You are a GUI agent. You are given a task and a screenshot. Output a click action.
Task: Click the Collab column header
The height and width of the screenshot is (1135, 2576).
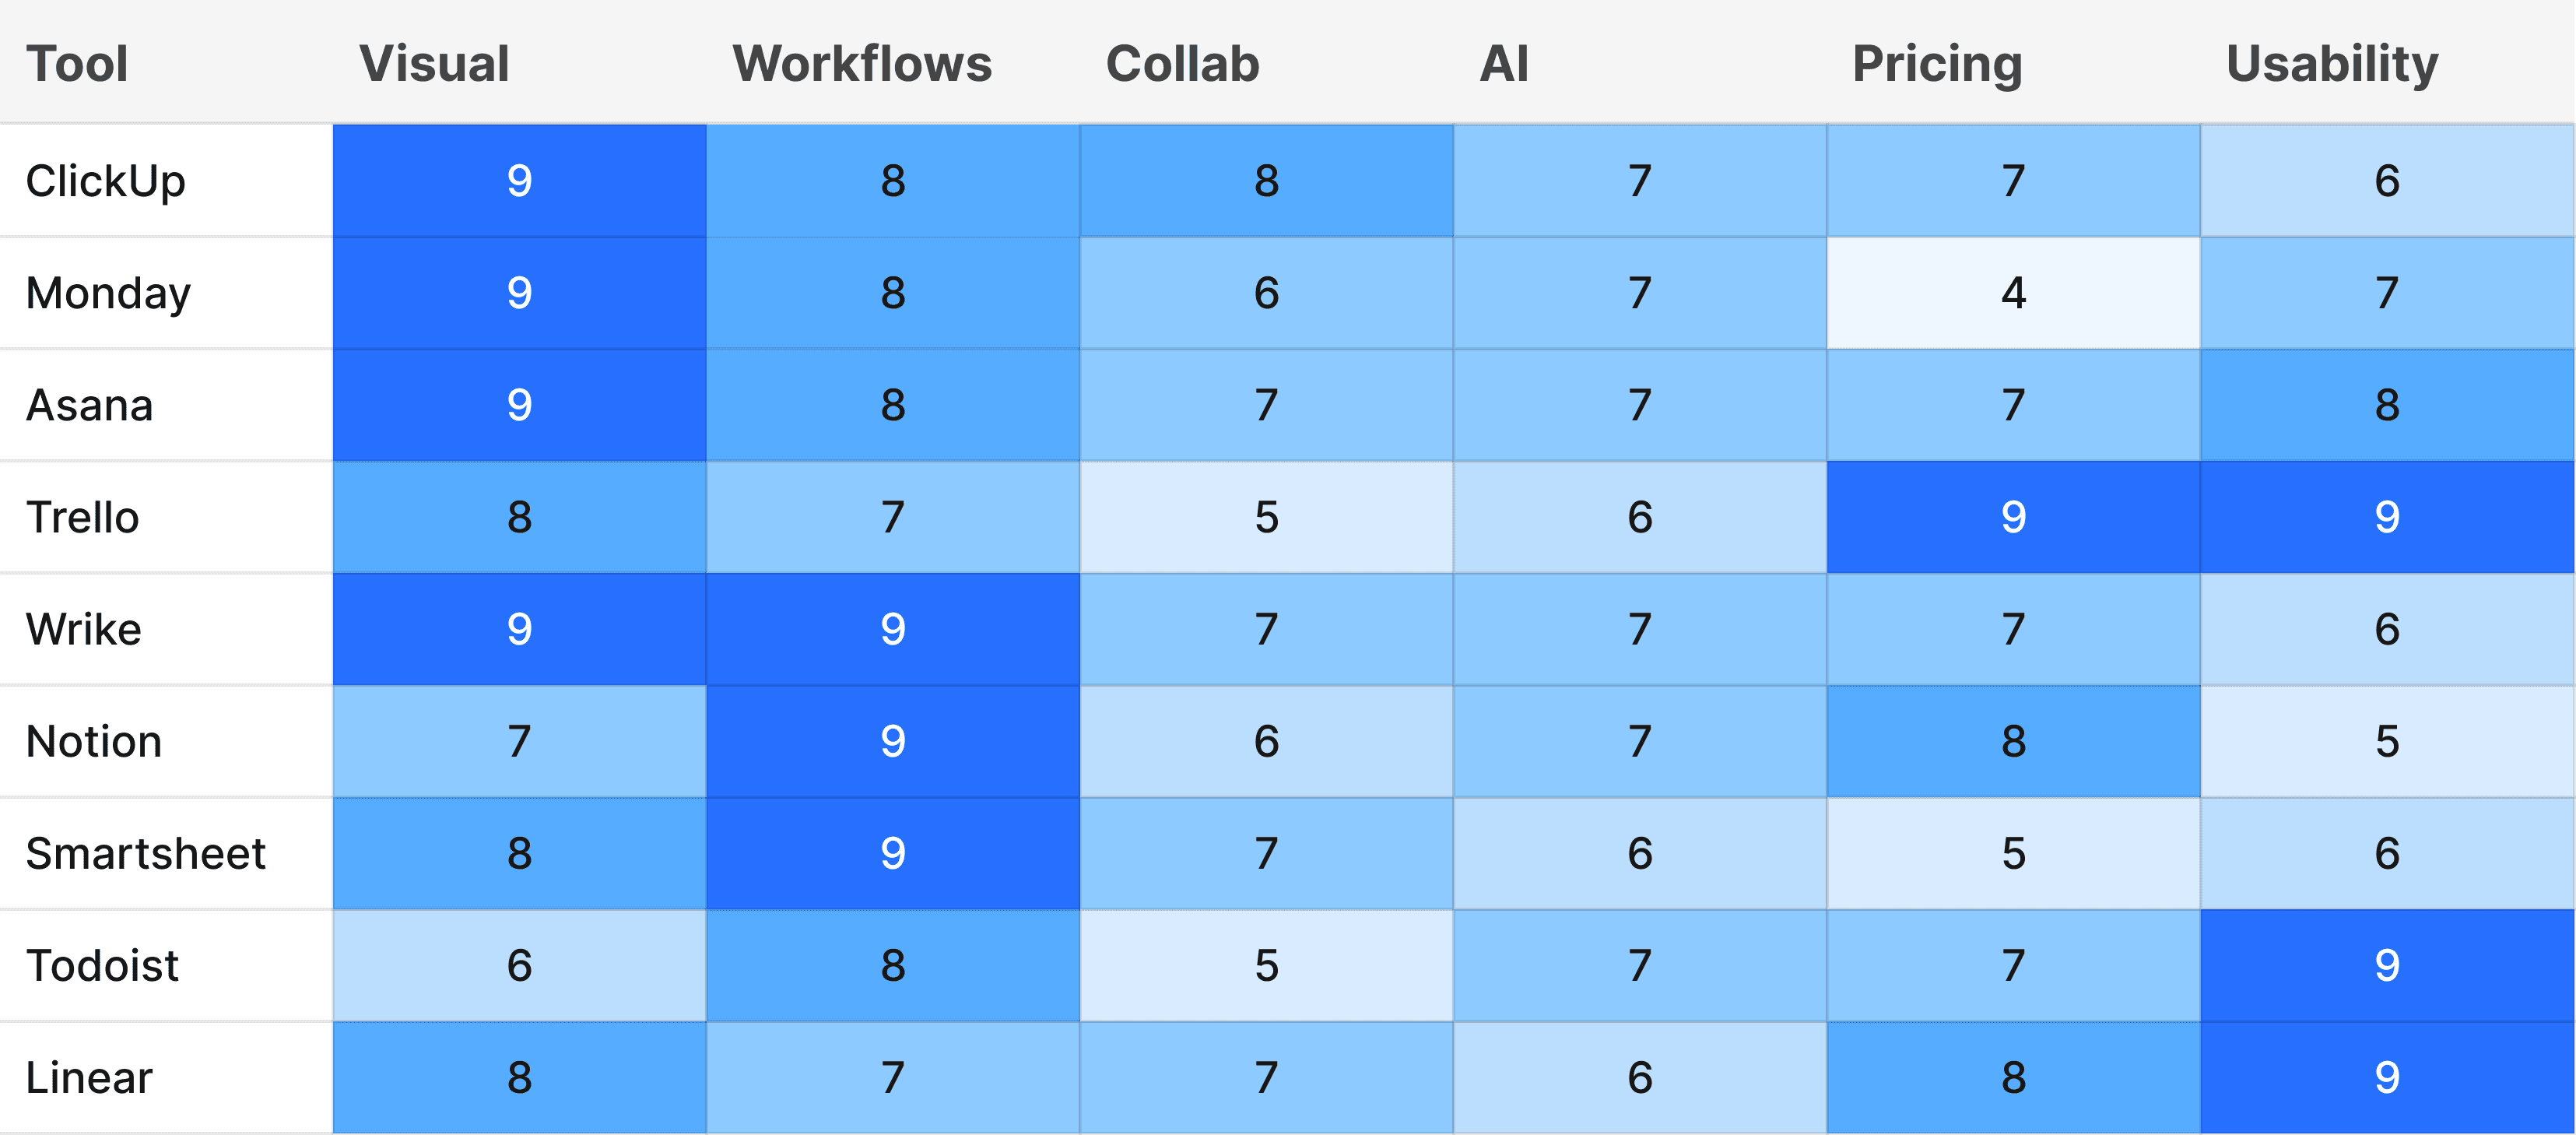coord(1182,64)
